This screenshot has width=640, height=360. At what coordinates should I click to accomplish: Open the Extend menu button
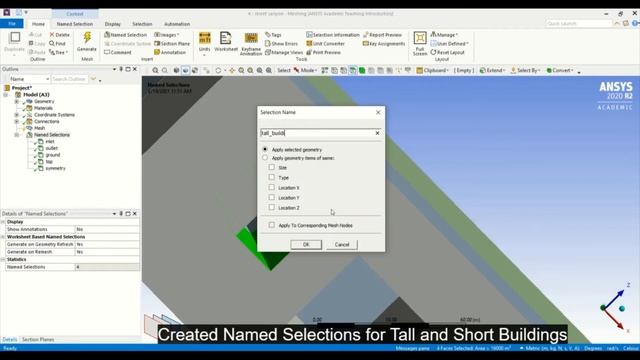(493, 70)
